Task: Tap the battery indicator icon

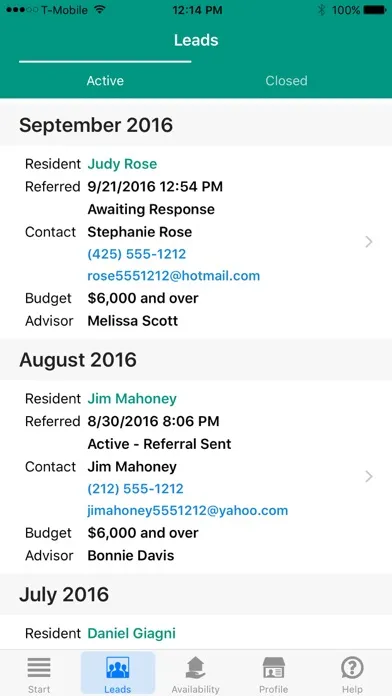Action: tap(375, 10)
